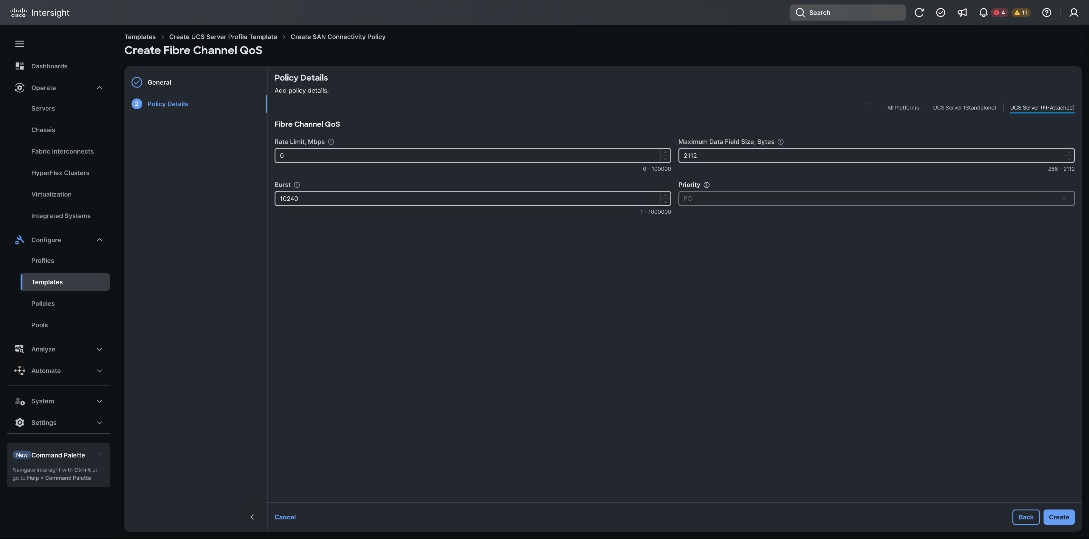Click the Cisco Intersight logo

click(x=40, y=13)
